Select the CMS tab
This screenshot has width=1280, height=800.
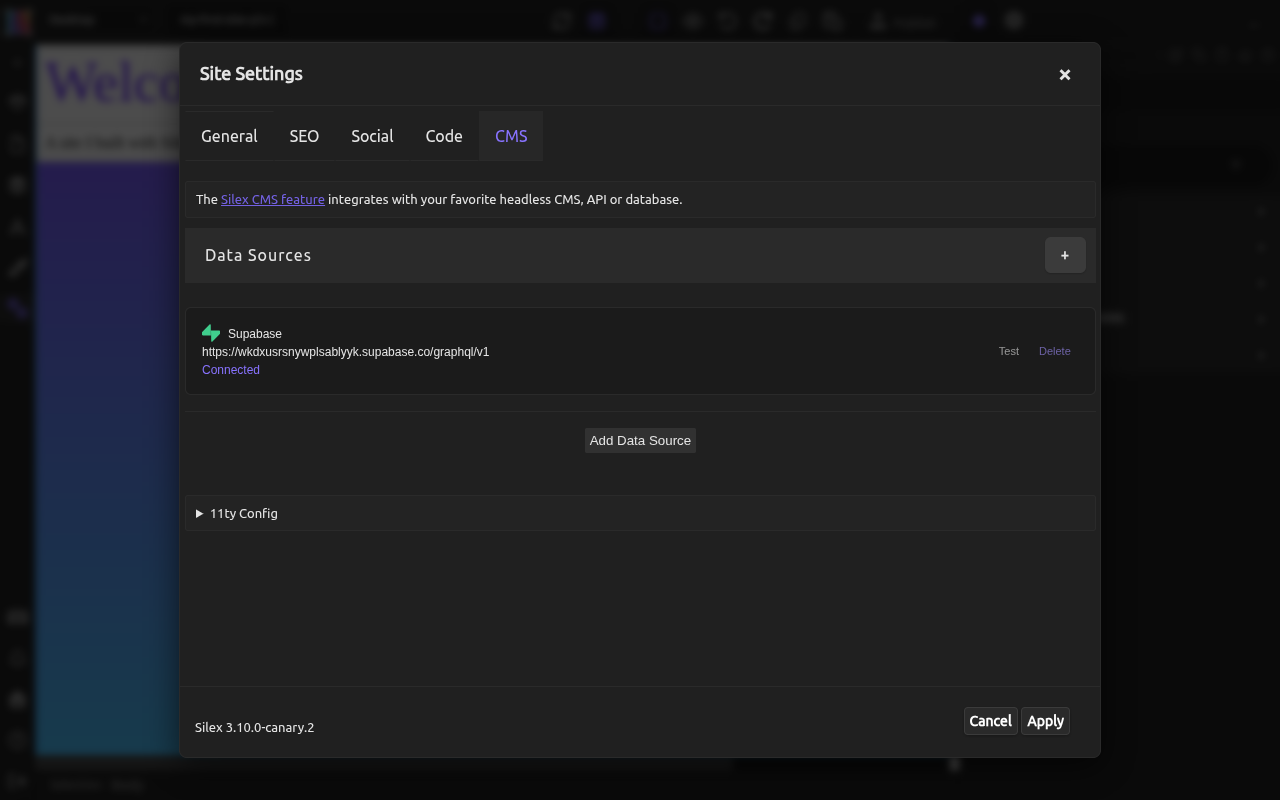click(x=511, y=136)
